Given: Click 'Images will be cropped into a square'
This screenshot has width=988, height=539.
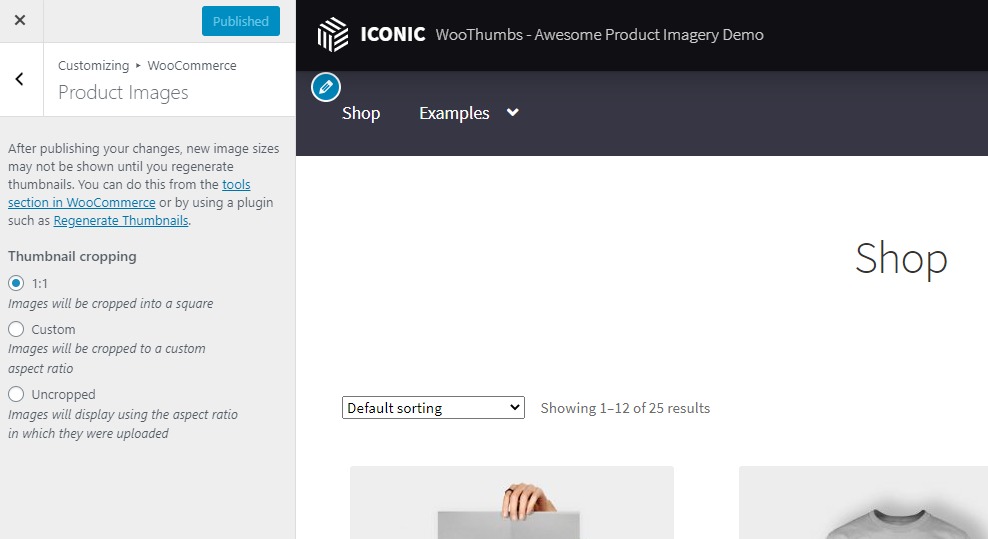Looking at the screenshot, I should click(110, 304).
